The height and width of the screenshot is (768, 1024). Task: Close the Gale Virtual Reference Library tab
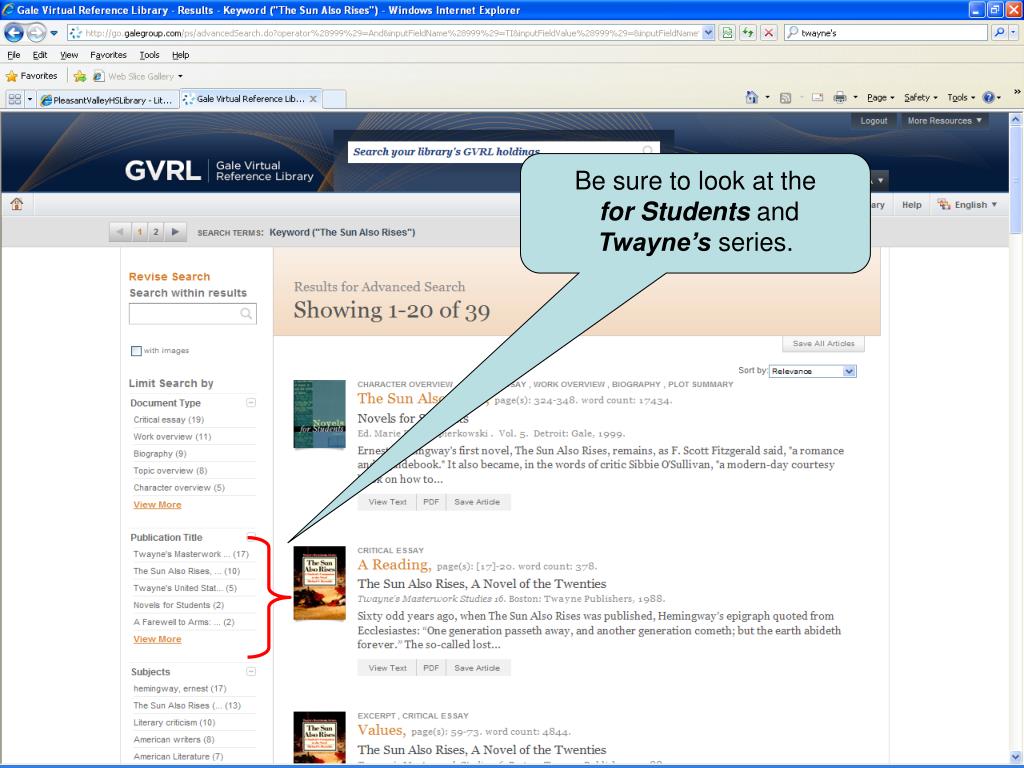313,99
